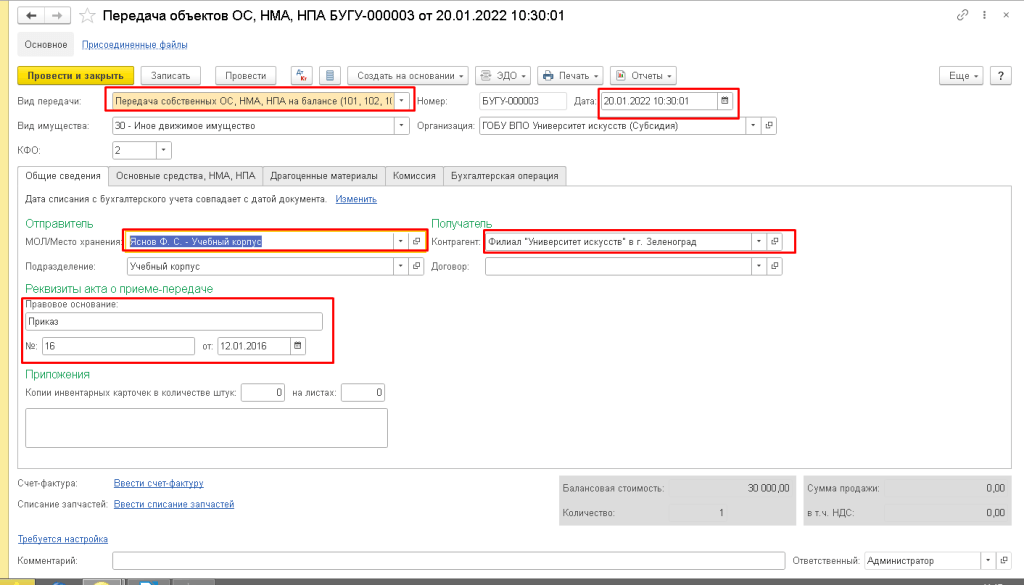Expand the КФО dropdown list
1024x585 pixels.
(x=163, y=151)
